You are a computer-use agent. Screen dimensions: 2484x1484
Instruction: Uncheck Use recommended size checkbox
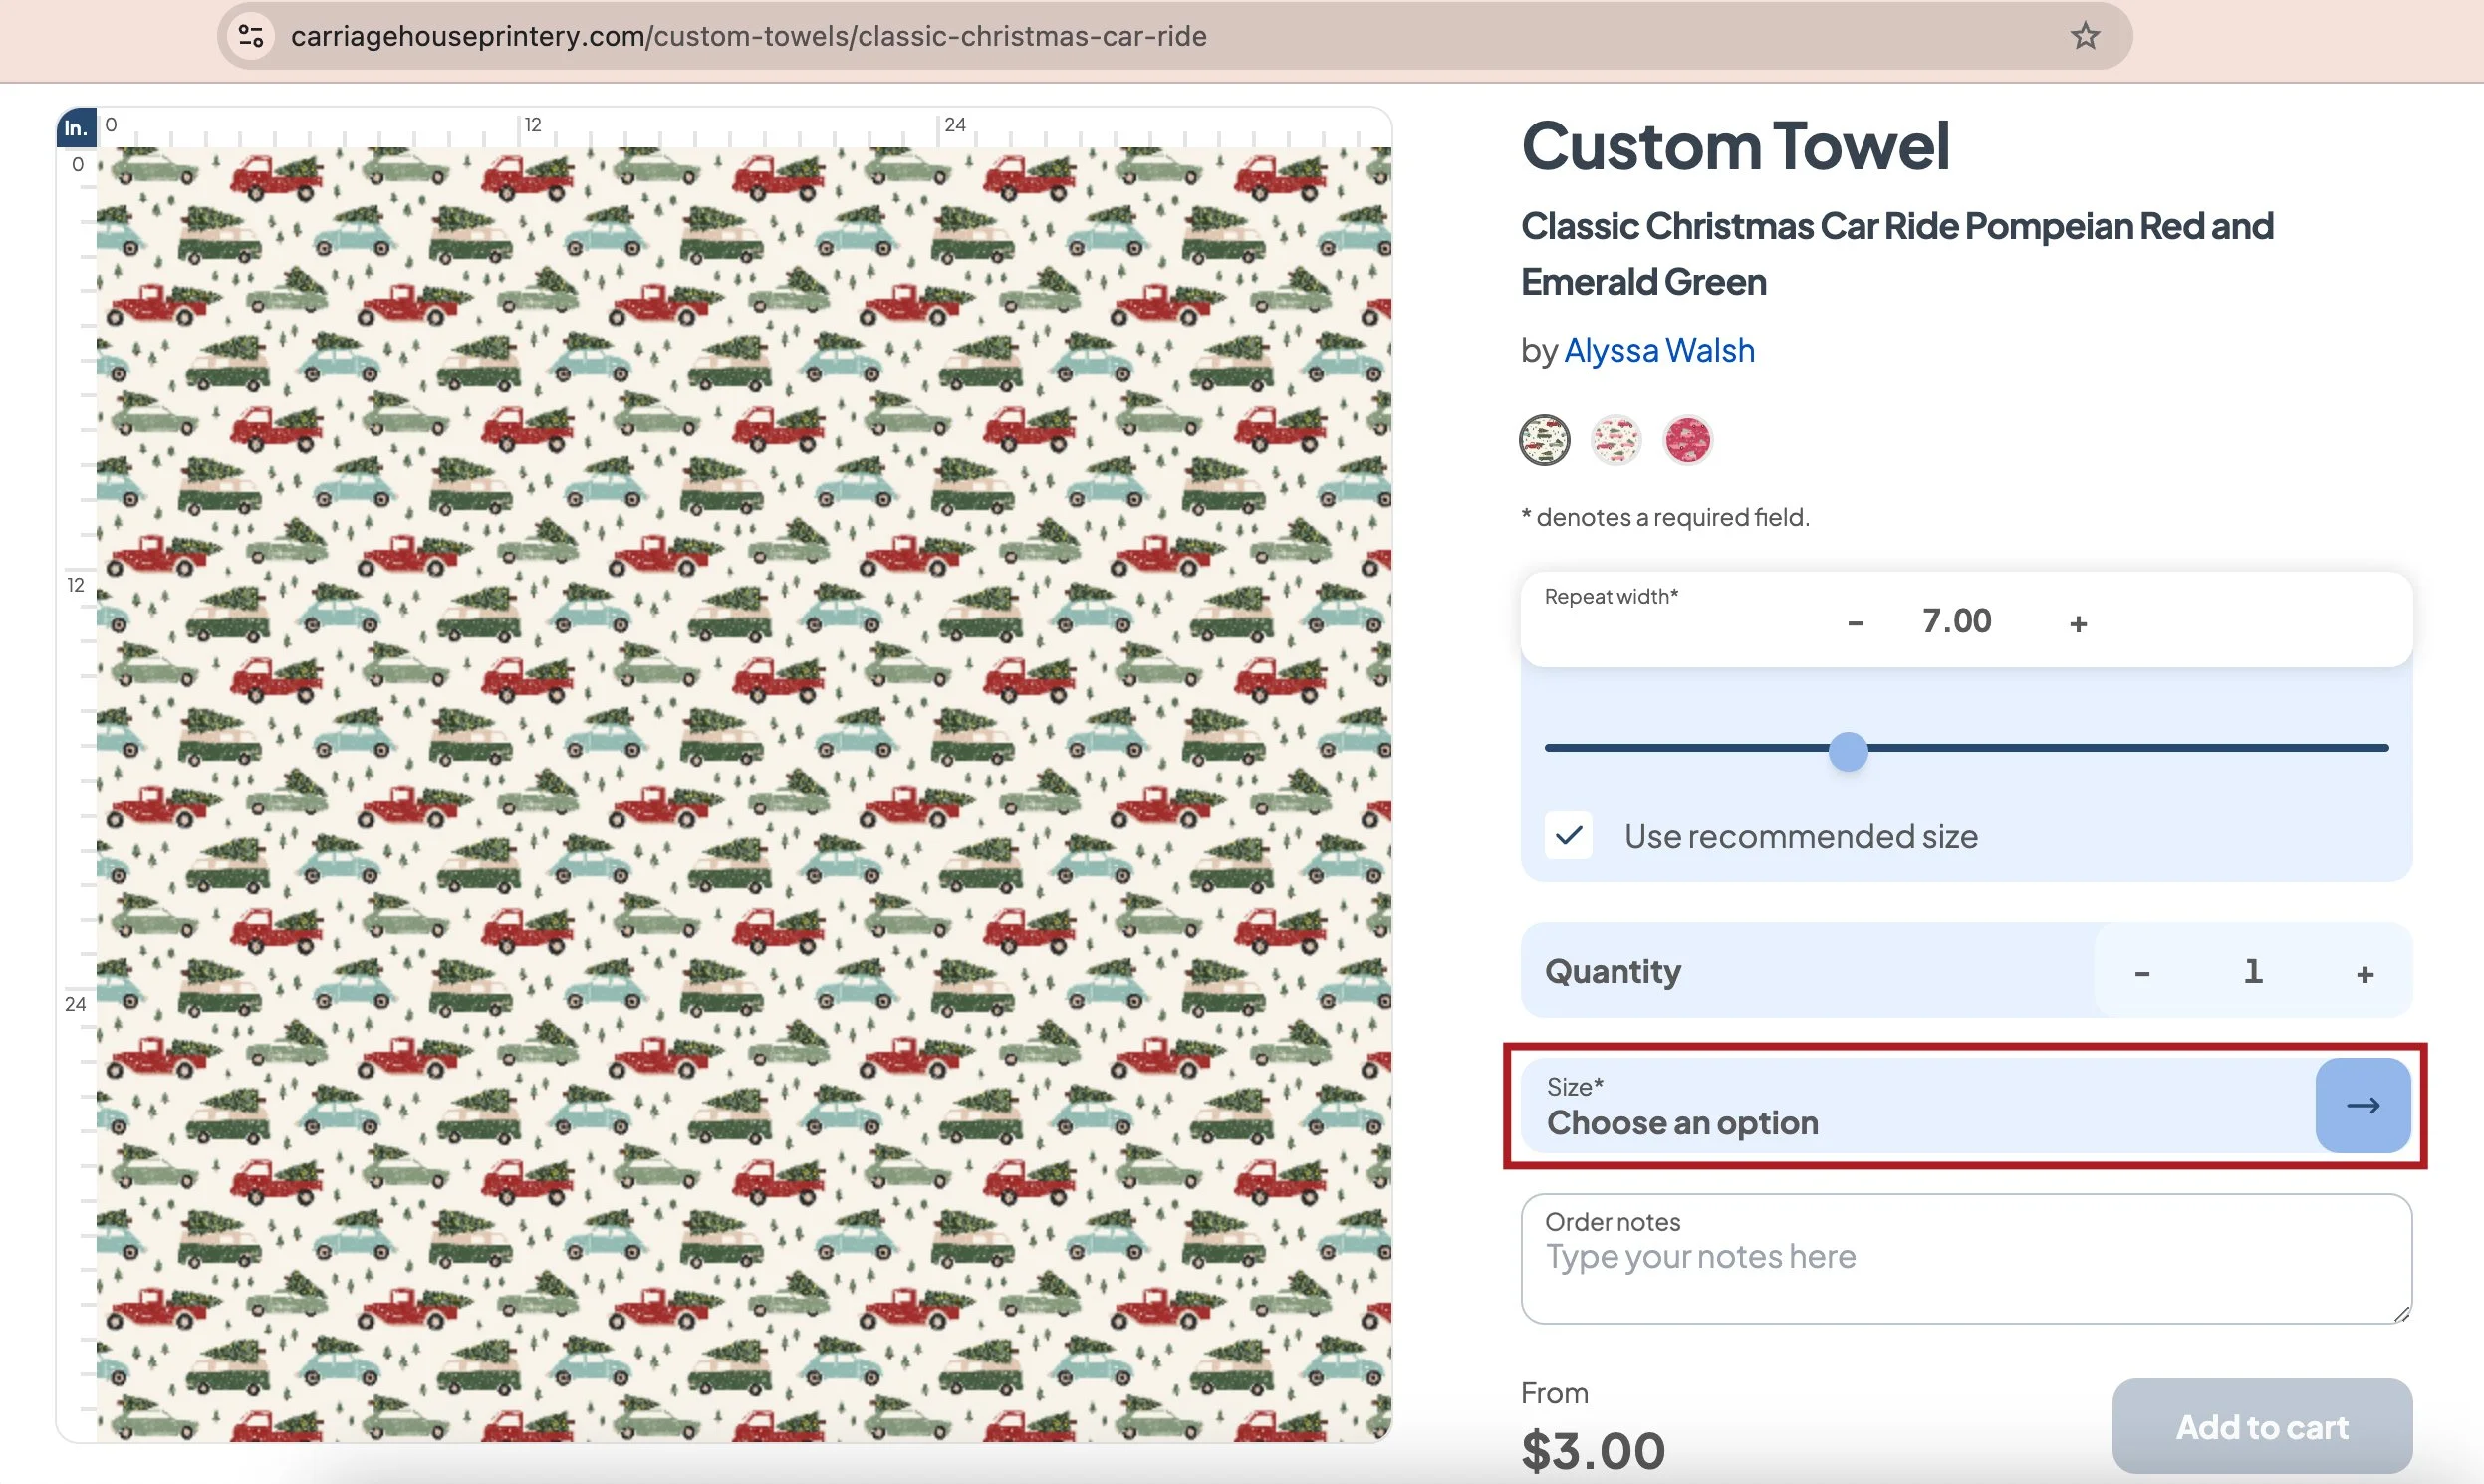(x=1568, y=834)
